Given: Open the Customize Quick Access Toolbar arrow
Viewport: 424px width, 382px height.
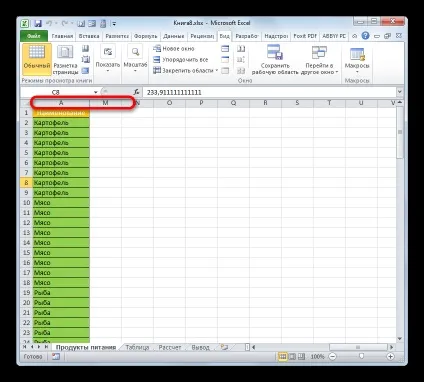Looking at the screenshot, I should [114, 24].
